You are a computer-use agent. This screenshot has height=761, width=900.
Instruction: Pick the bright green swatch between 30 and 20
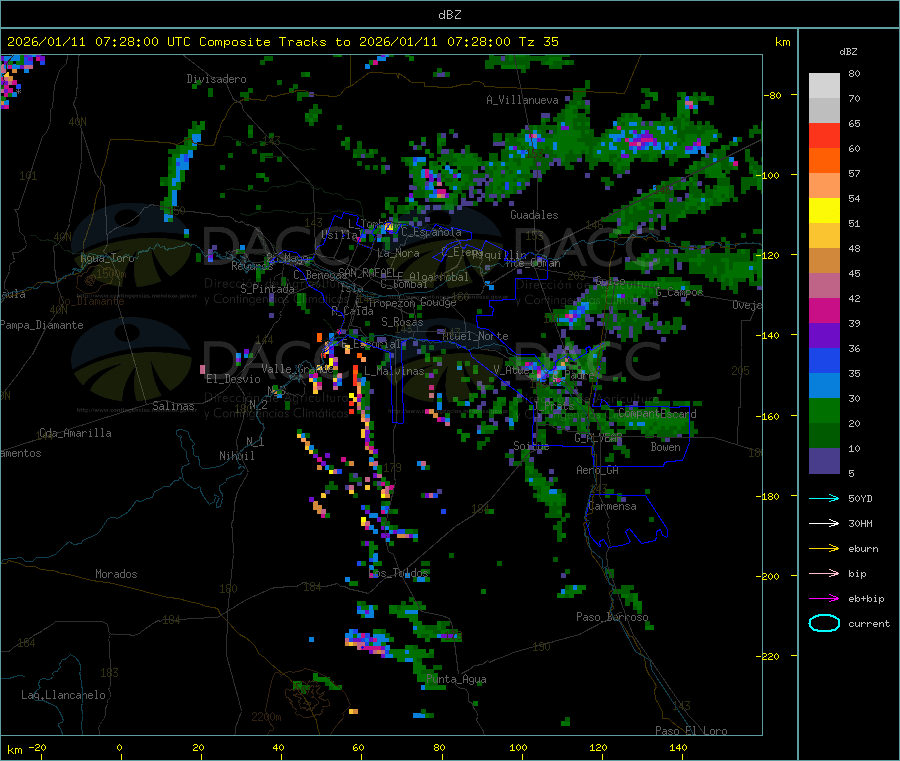(824, 410)
